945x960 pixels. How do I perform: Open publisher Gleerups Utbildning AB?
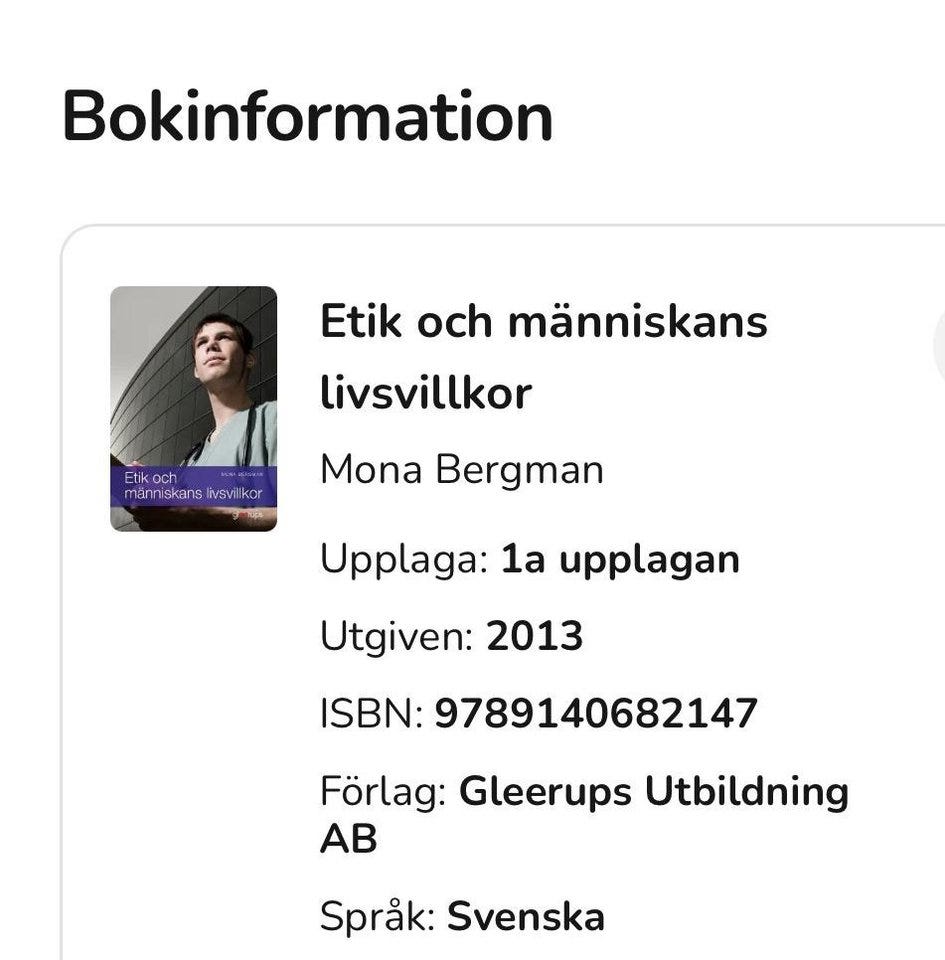tap(653, 792)
